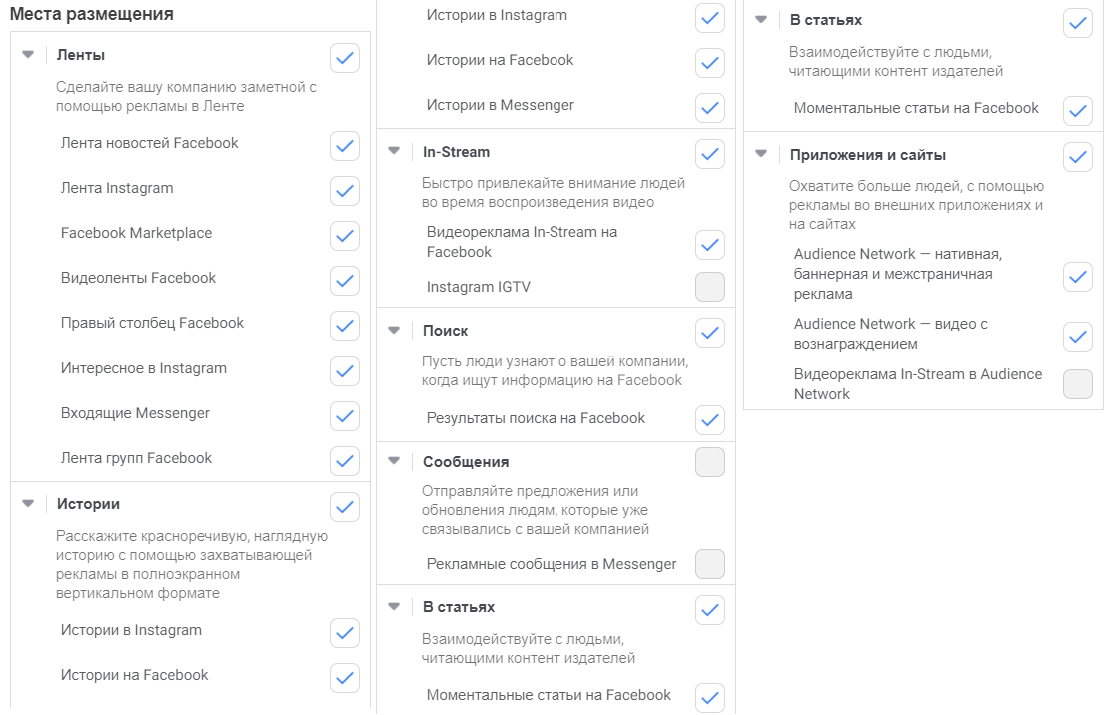Uncheck Audience Network видео с вознаграждением
Viewport: 1111px width, 715px height.
(1078, 336)
